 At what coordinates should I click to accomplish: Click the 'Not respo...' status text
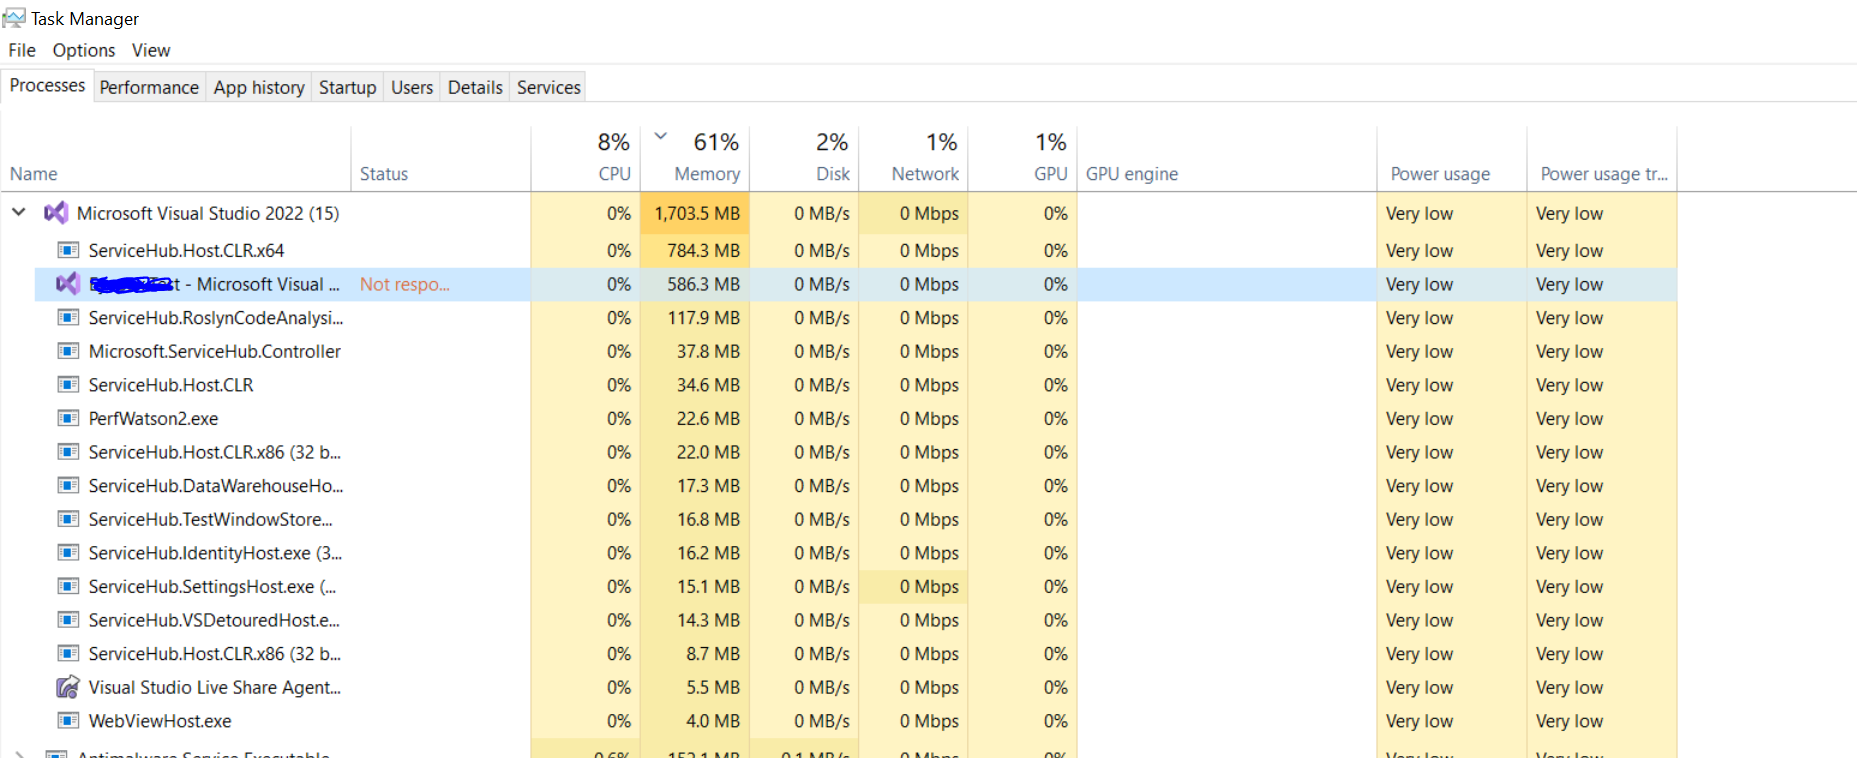point(405,284)
